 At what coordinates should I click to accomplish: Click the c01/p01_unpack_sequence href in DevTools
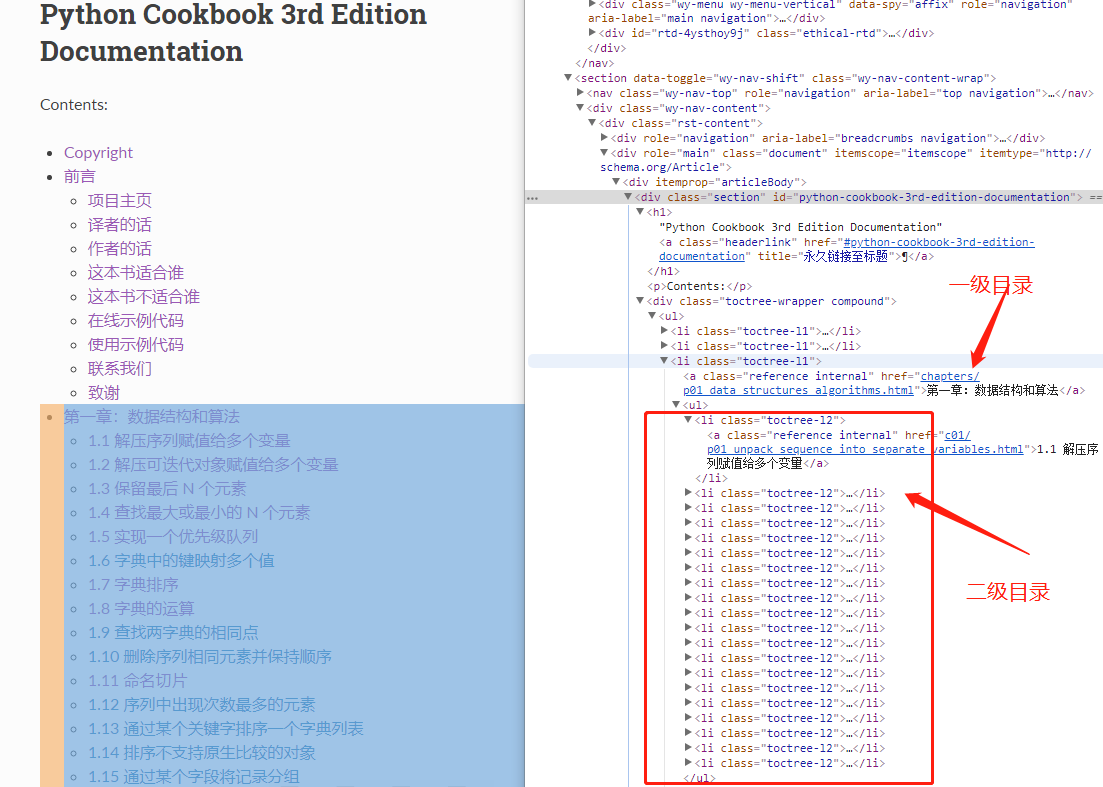(865, 442)
